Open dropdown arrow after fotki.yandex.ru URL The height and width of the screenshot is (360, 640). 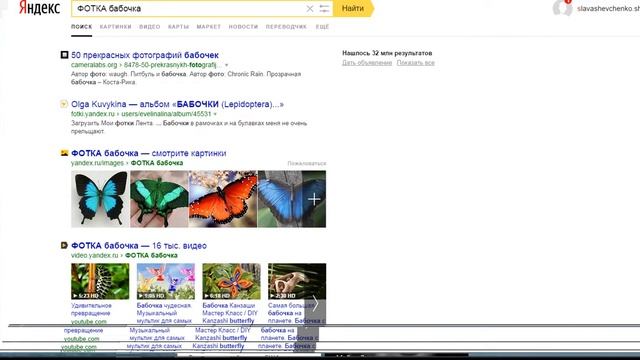[x=215, y=114]
